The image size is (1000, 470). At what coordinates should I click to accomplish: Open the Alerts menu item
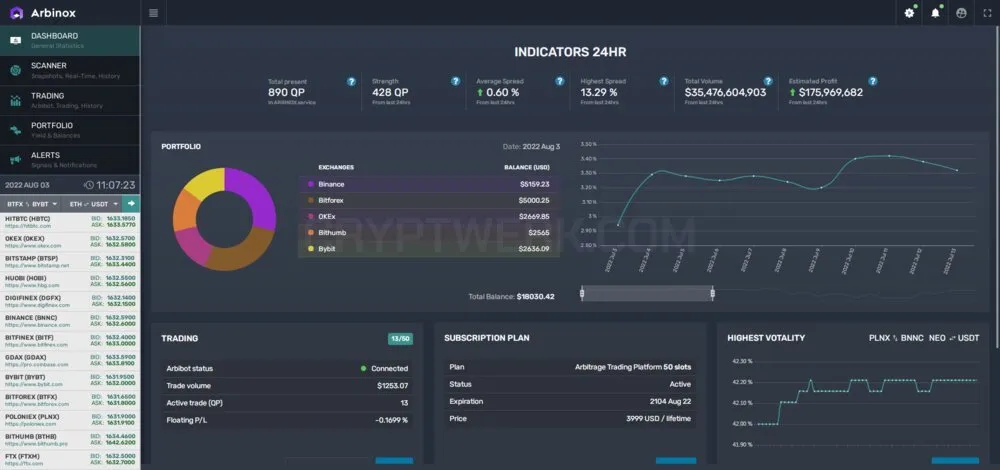70,160
